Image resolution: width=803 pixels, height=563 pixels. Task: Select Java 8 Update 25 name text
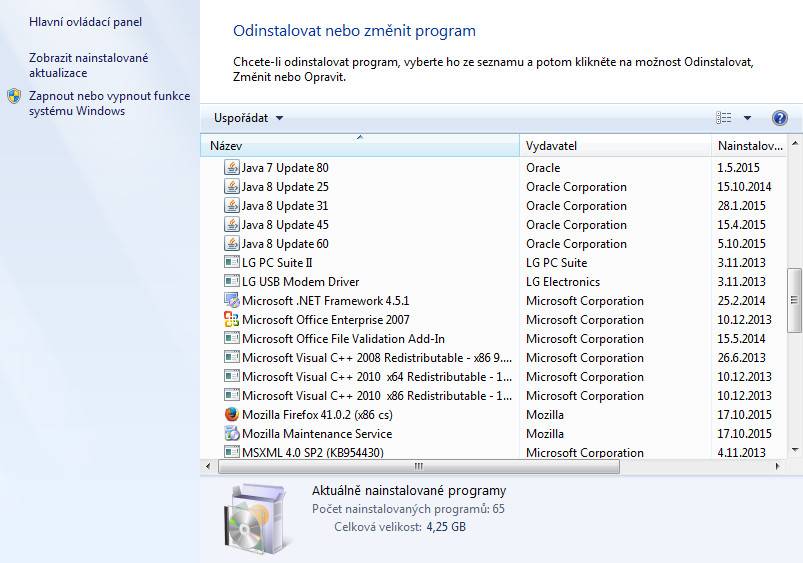click(x=285, y=186)
